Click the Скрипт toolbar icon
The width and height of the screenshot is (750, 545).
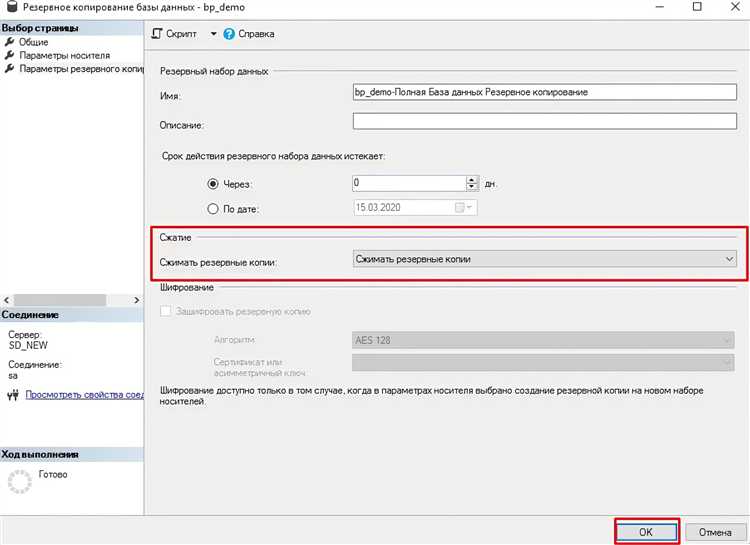point(156,34)
